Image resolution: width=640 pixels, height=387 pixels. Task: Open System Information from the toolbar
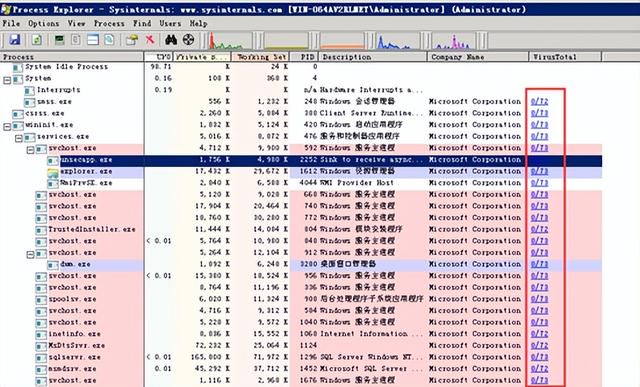point(60,40)
